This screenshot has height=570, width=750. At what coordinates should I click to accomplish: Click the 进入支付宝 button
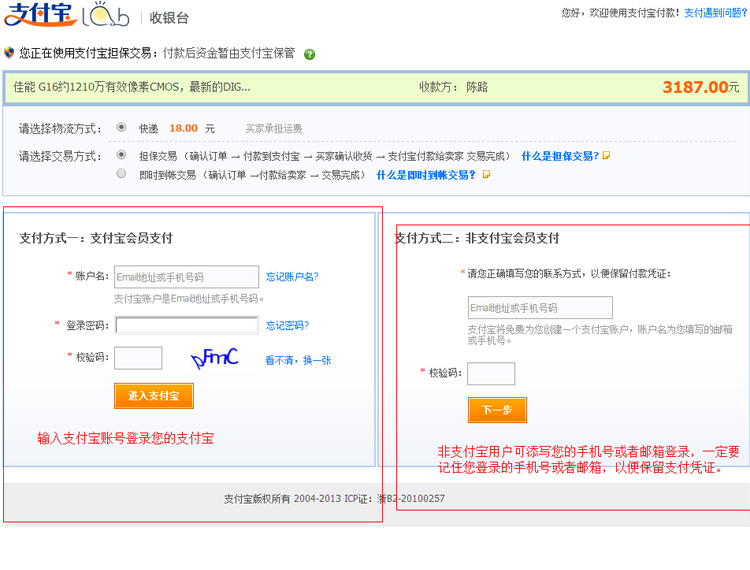coord(154,396)
